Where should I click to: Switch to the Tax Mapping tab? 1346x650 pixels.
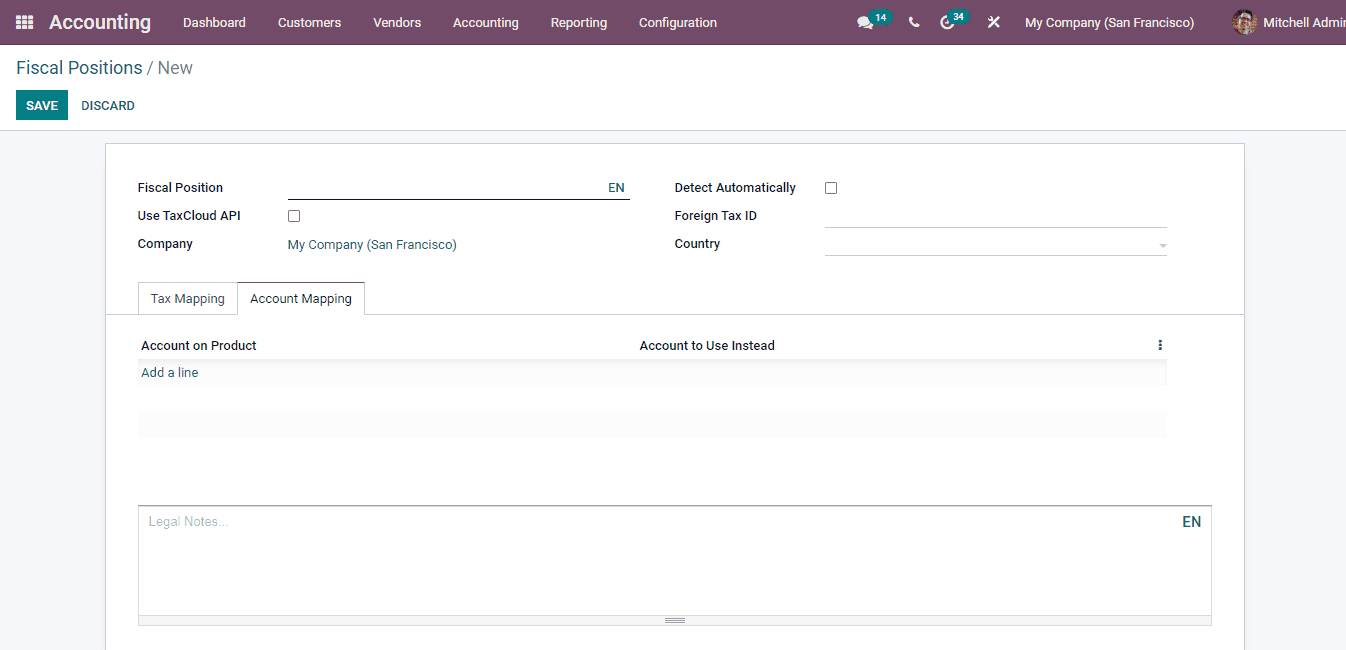coord(187,298)
